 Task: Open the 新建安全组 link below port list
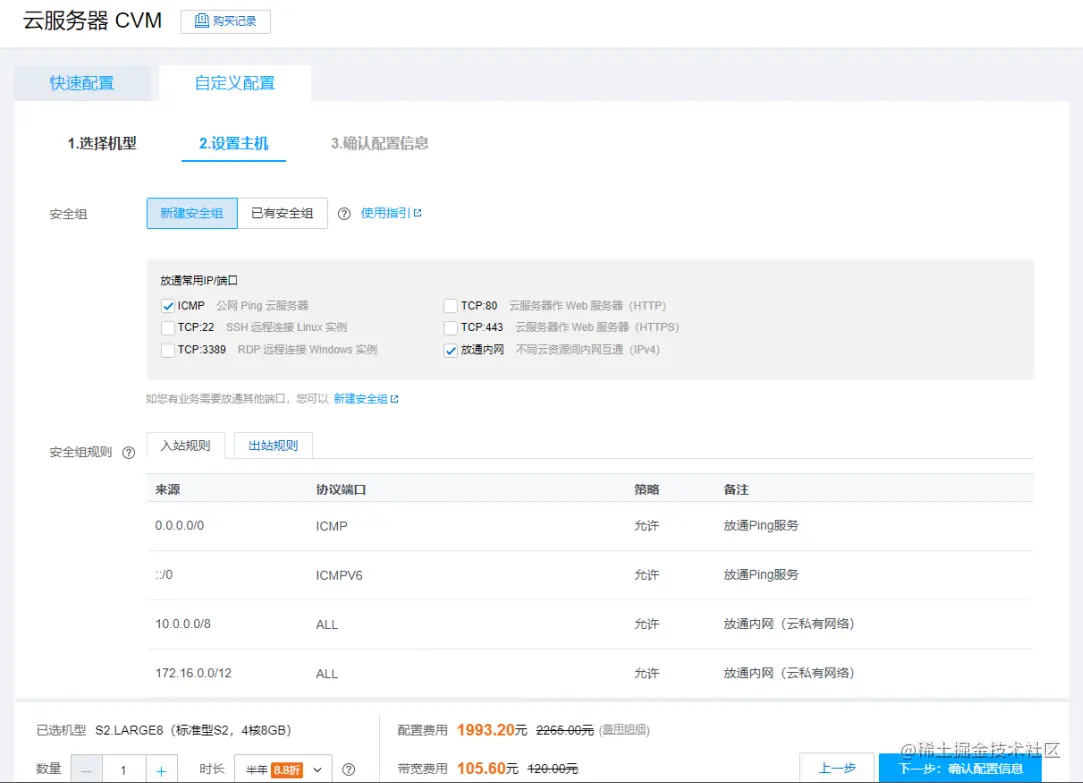click(x=360, y=398)
